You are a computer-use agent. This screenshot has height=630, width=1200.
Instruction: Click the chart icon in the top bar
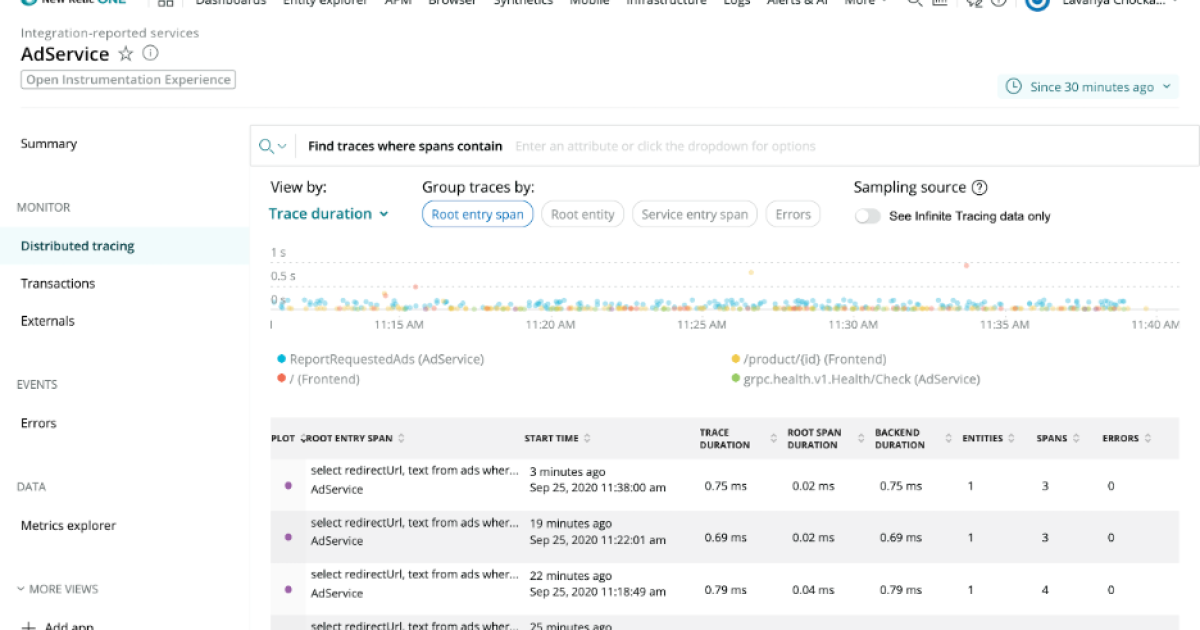coord(938,3)
